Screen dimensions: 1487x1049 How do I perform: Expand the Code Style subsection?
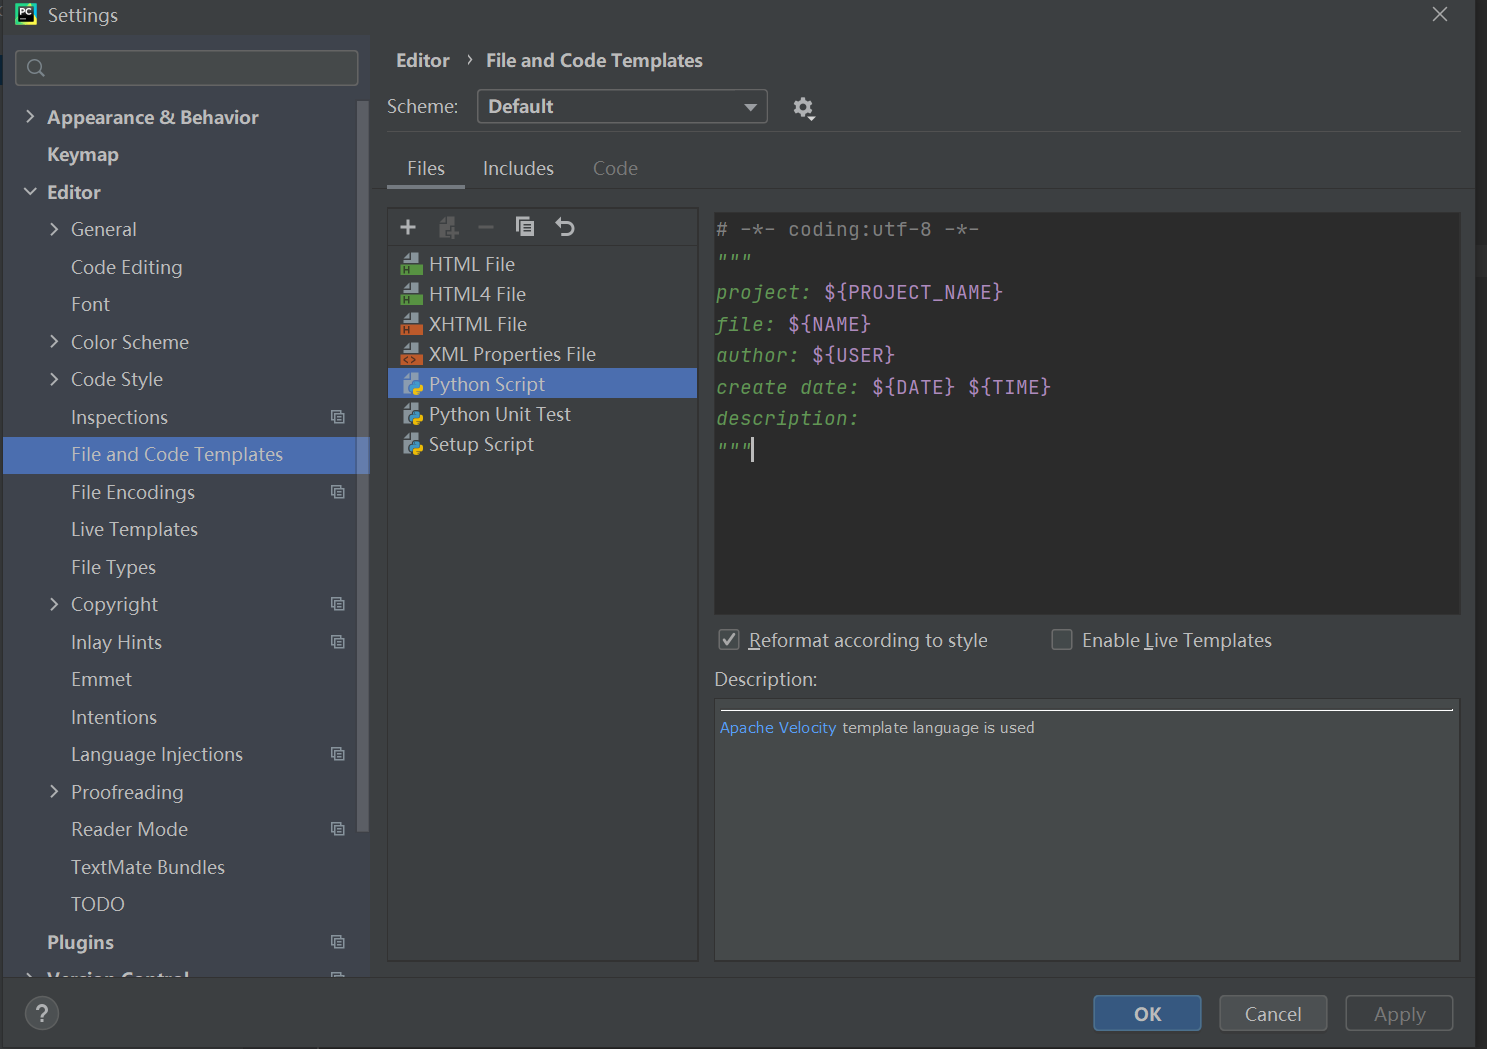tap(54, 379)
